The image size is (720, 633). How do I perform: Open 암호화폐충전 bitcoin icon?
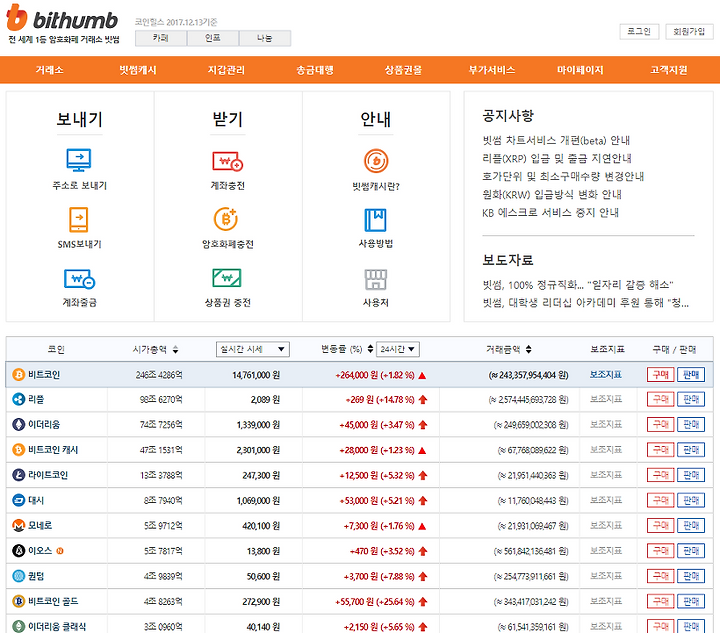pos(226,219)
